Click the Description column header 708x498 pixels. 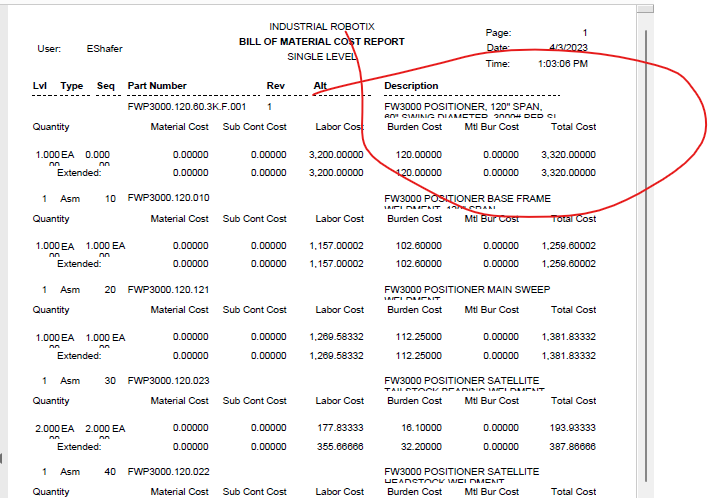pos(411,86)
